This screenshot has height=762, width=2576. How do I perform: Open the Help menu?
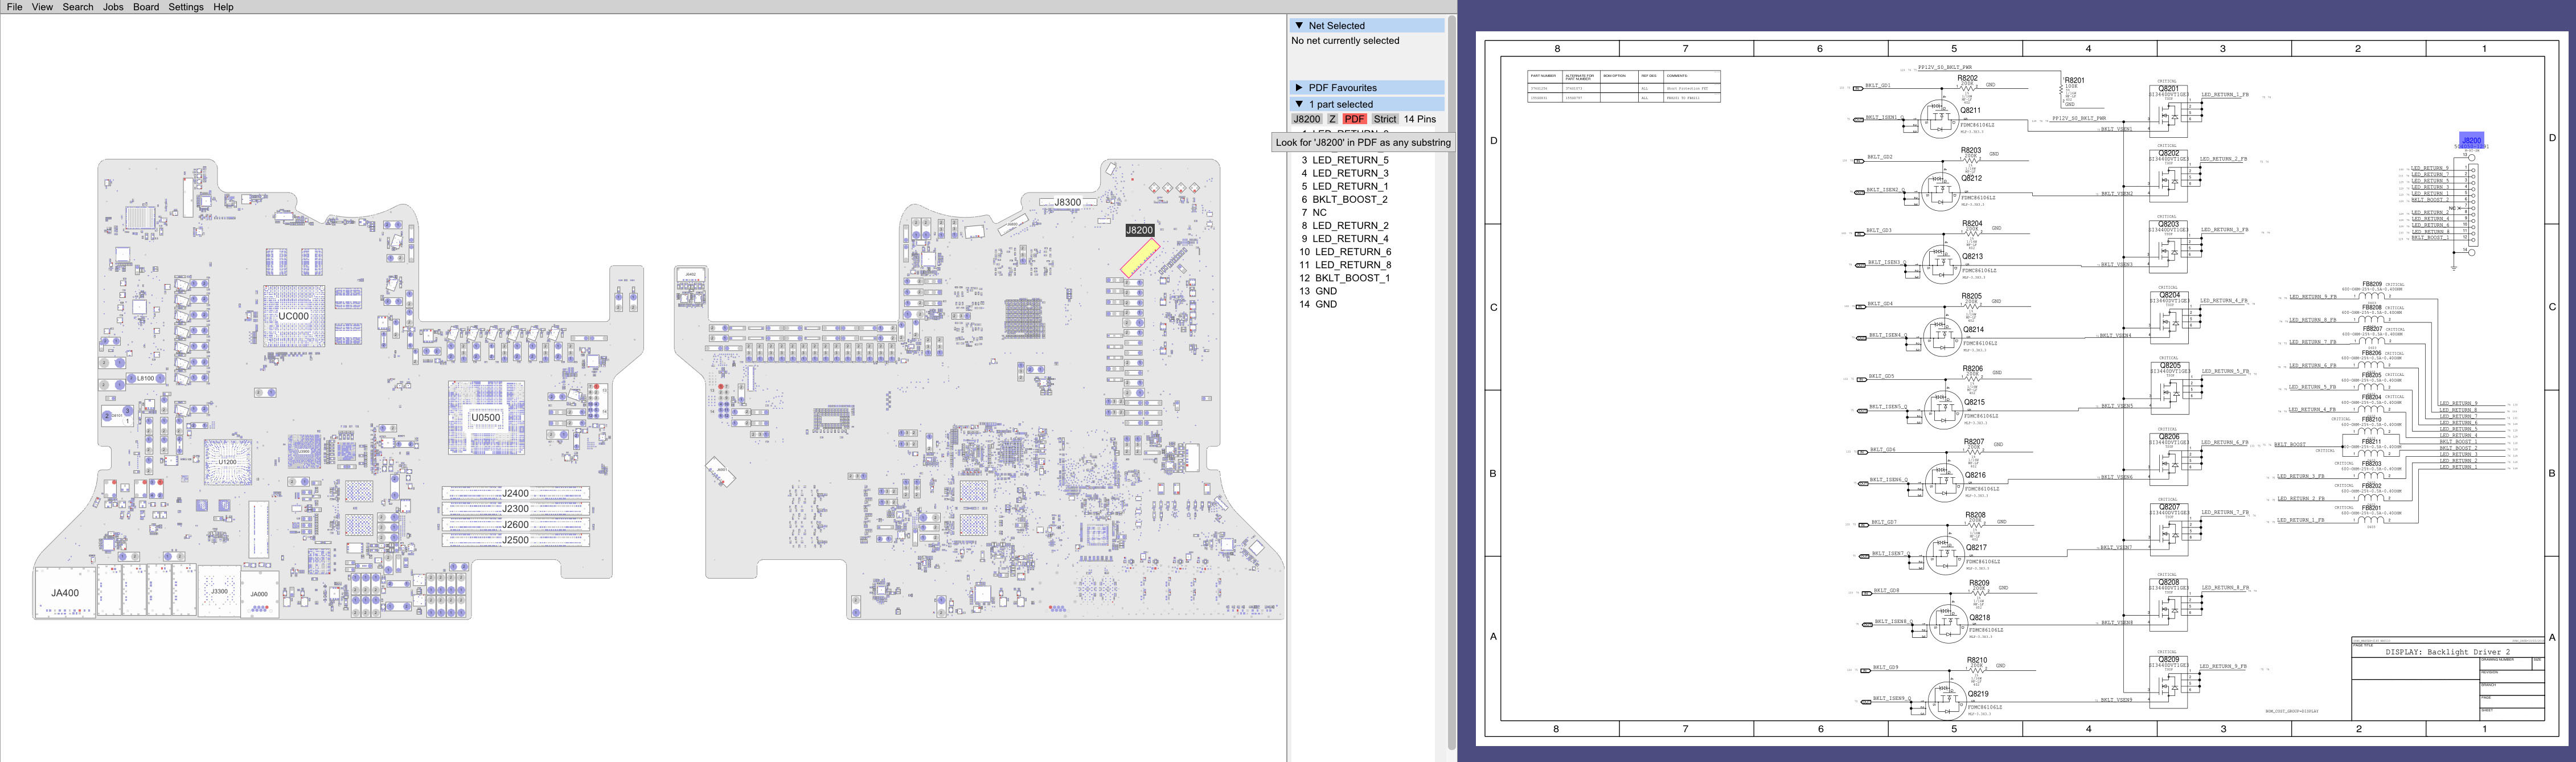[224, 7]
